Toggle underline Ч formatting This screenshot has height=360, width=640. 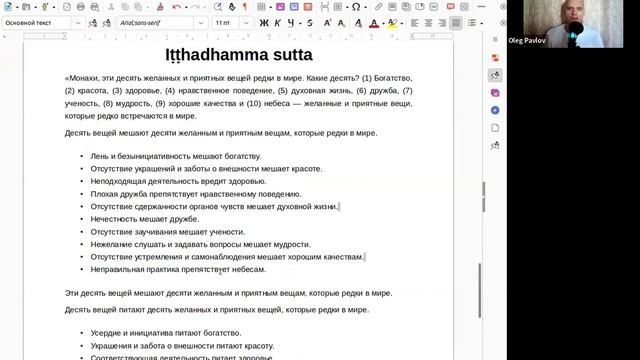pos(291,23)
